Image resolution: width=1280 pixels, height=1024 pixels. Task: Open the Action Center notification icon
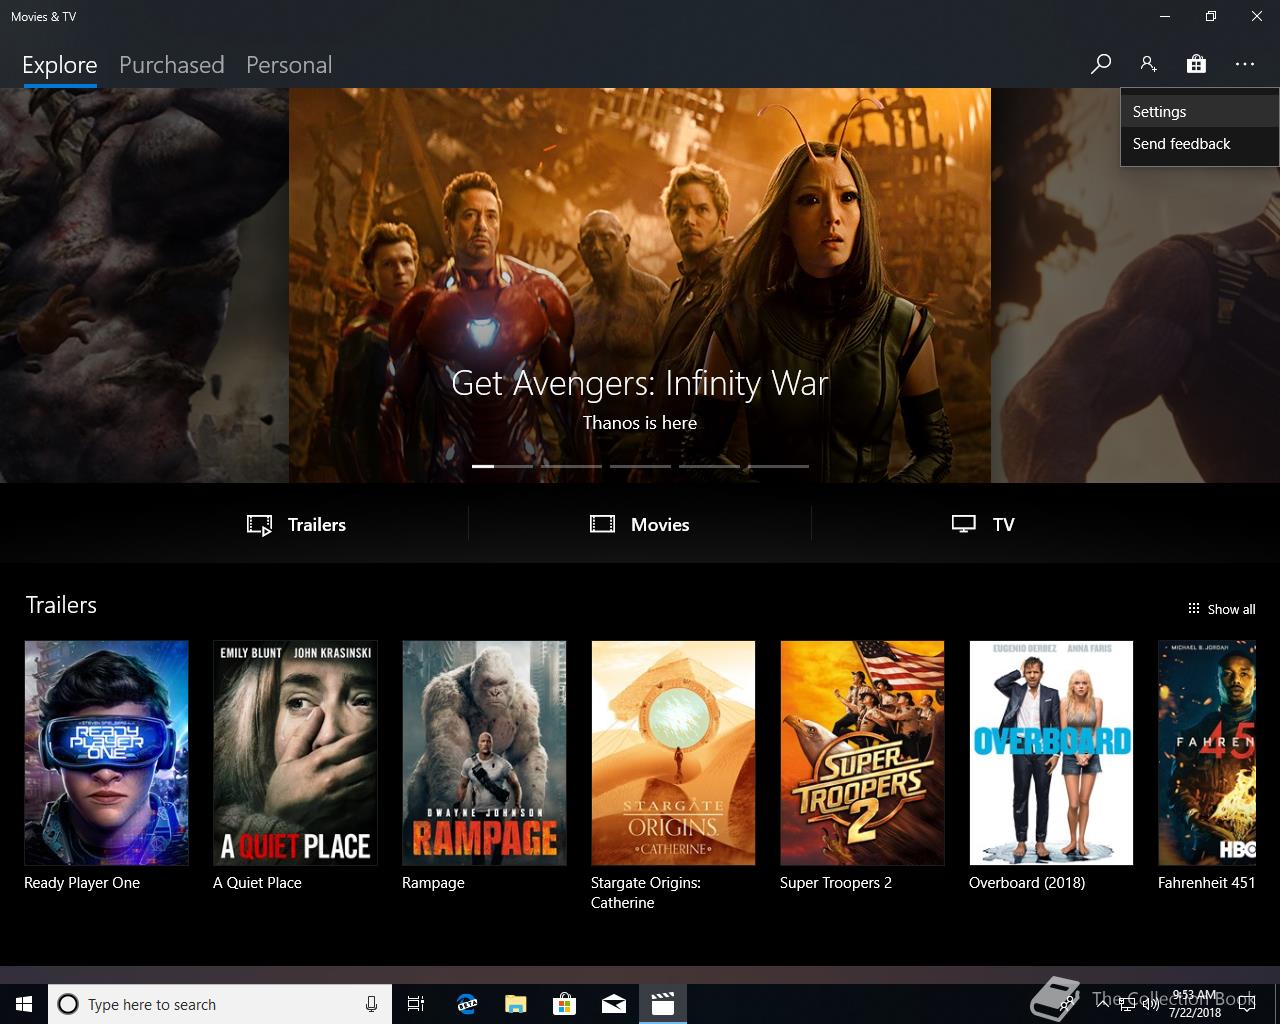pos(1247,1004)
